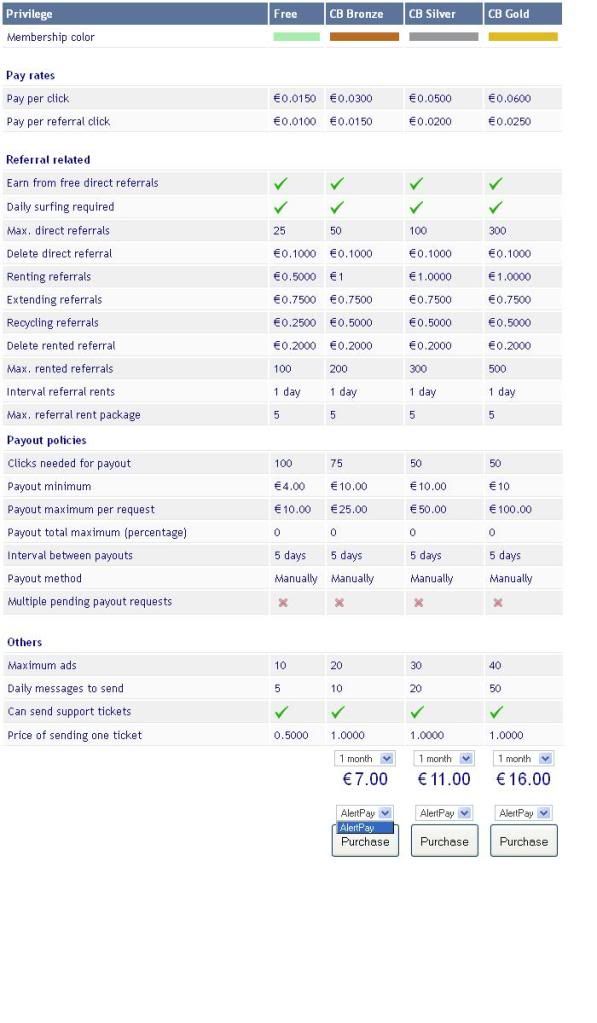Click the gold membership color bar
This screenshot has height=1023, width=597.
(x=523, y=37)
